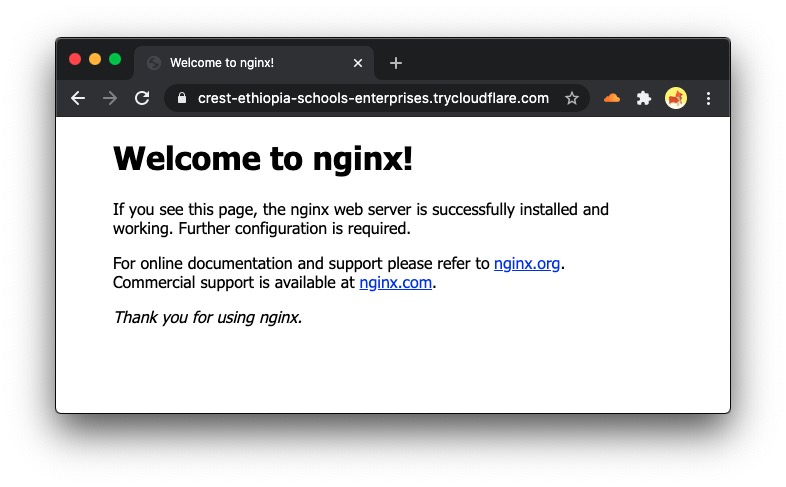Open the orange Cloudflare extension icon
786x487 pixels.
pyautogui.click(x=612, y=98)
